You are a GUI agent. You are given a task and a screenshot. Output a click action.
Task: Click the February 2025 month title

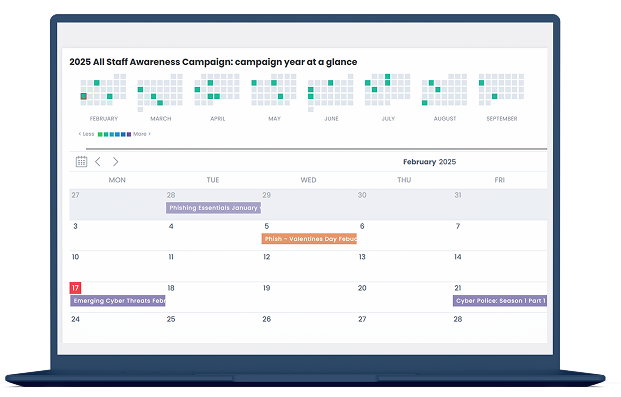(x=429, y=162)
